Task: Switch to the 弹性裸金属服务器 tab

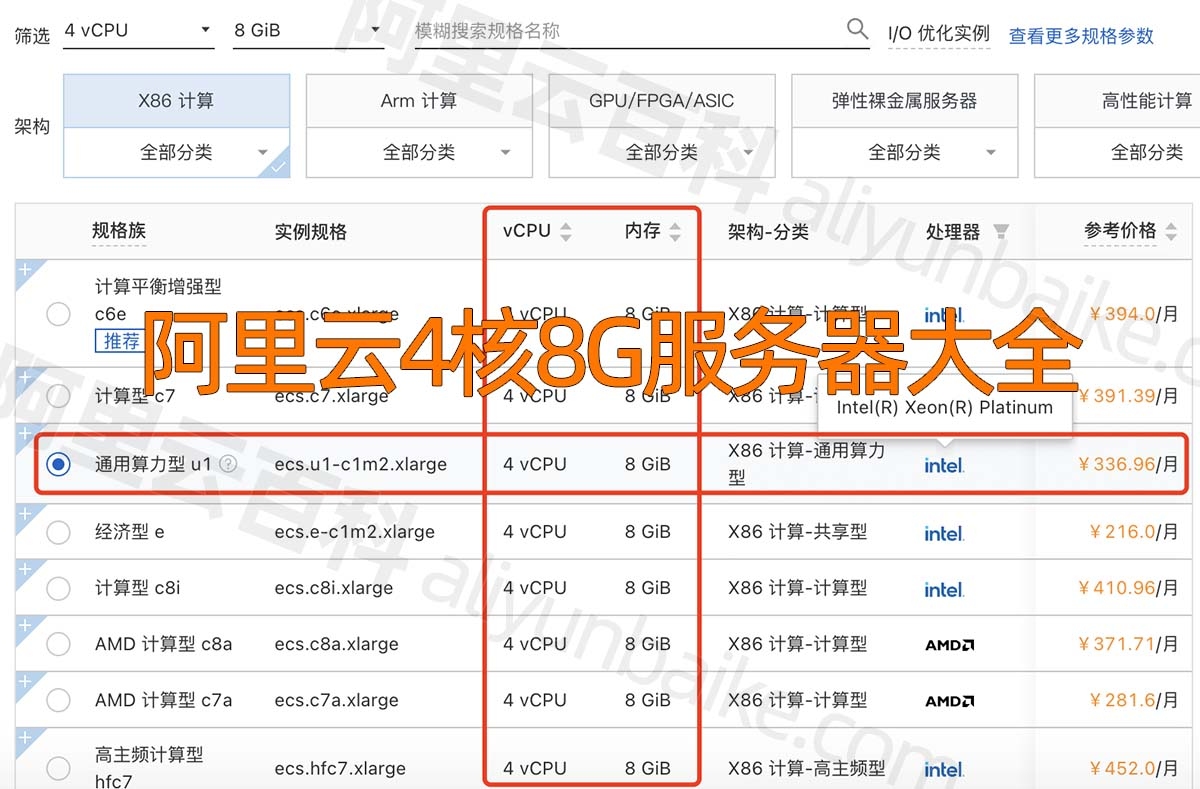Action: (x=904, y=99)
